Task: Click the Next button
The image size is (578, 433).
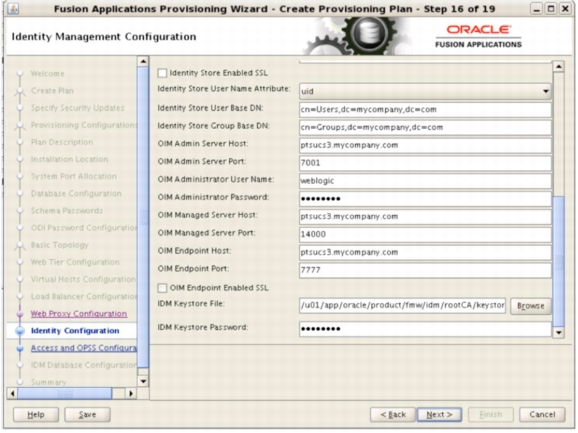Action: [x=439, y=415]
